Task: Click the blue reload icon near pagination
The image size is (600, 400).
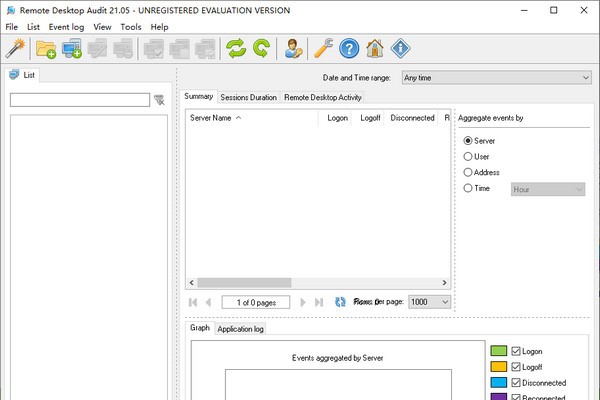Action: (340, 302)
